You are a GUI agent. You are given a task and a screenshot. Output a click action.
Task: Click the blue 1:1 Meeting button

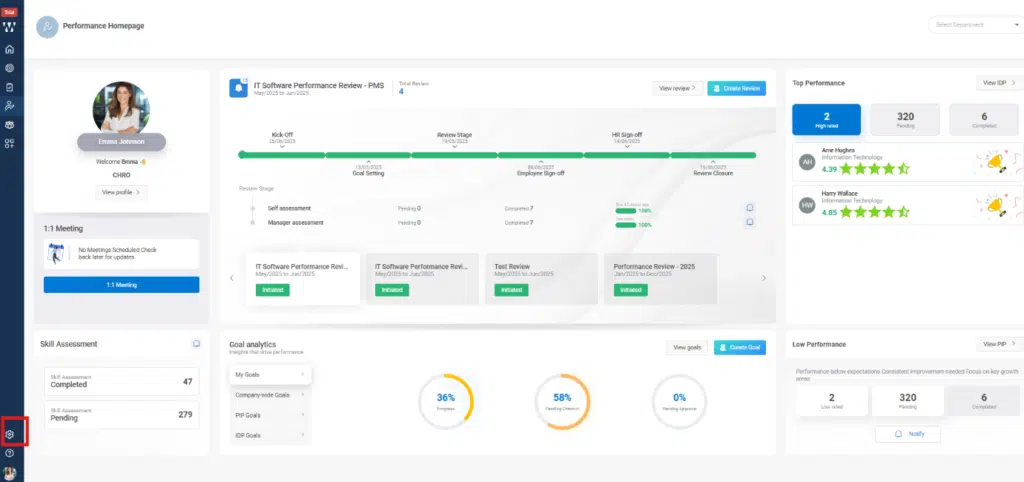coord(121,285)
